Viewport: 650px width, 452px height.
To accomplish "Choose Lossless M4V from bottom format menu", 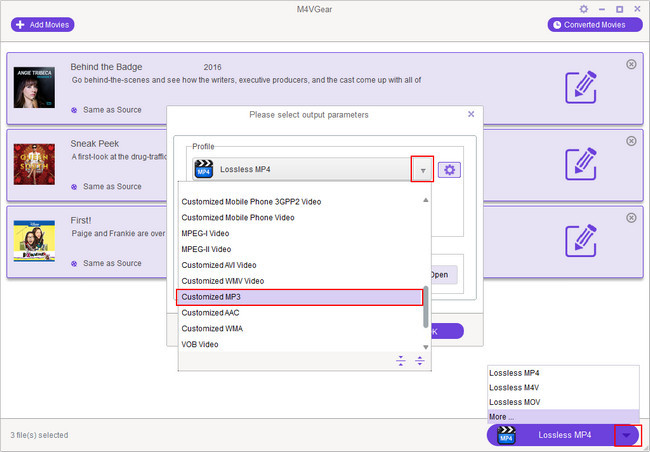I will coord(563,387).
